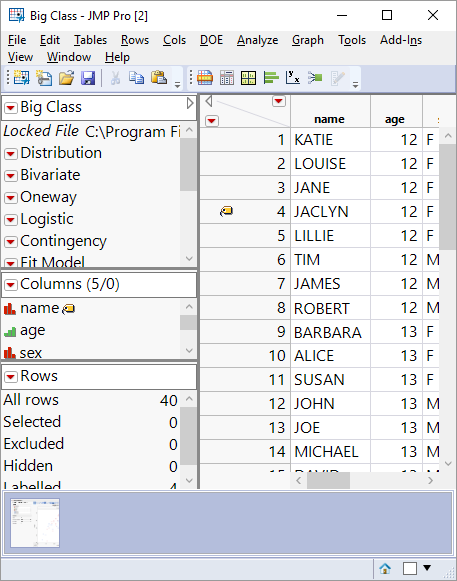Click the Data Table icon with highlighted row
Viewport: 457px width, 581px height.
tap(205, 78)
